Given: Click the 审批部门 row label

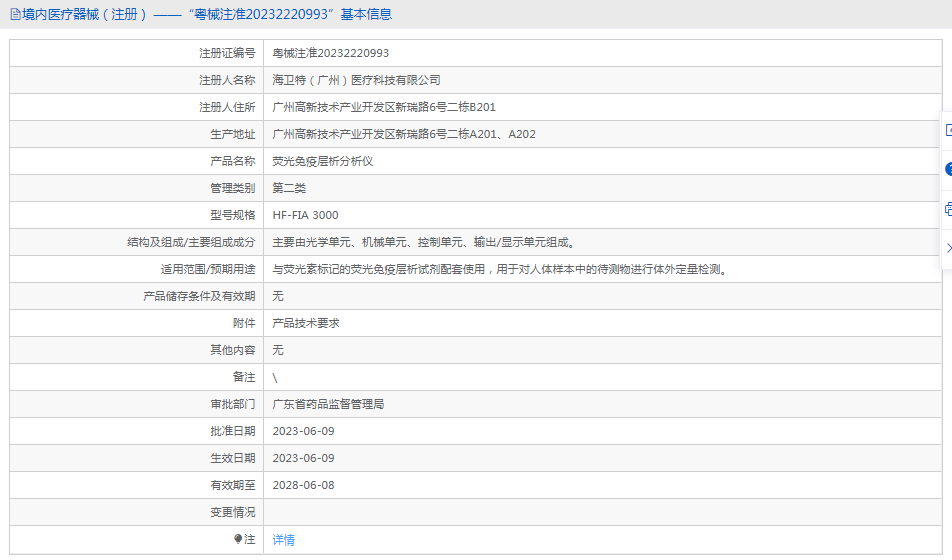Looking at the screenshot, I should point(233,404).
